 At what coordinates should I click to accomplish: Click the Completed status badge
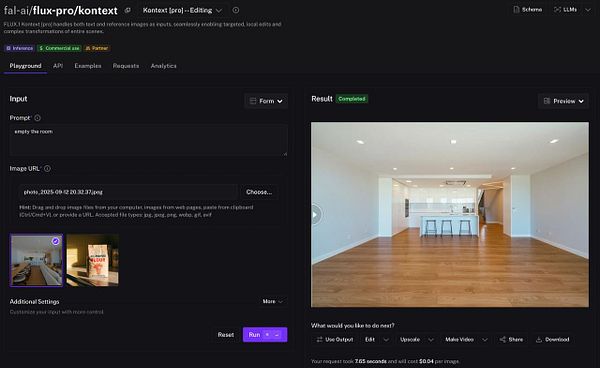coord(352,99)
